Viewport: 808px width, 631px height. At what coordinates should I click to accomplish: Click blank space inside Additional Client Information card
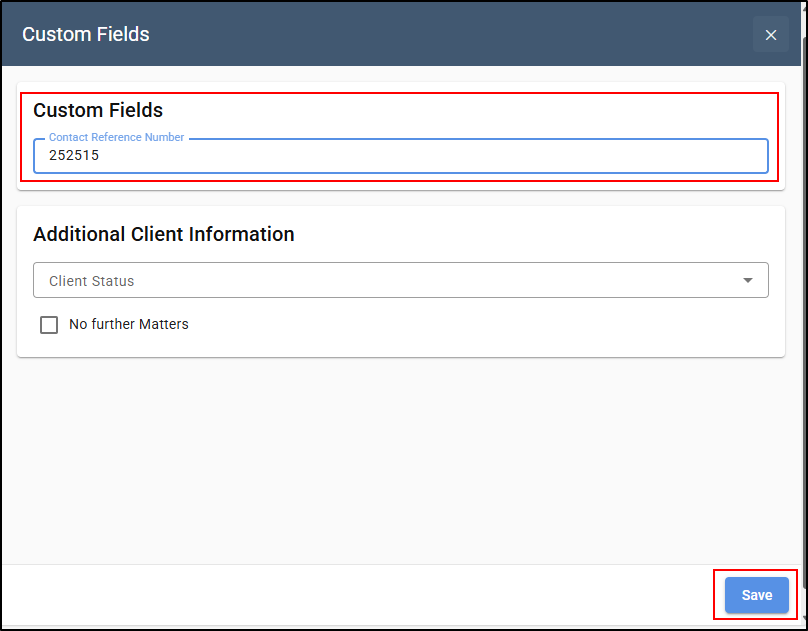point(464,327)
